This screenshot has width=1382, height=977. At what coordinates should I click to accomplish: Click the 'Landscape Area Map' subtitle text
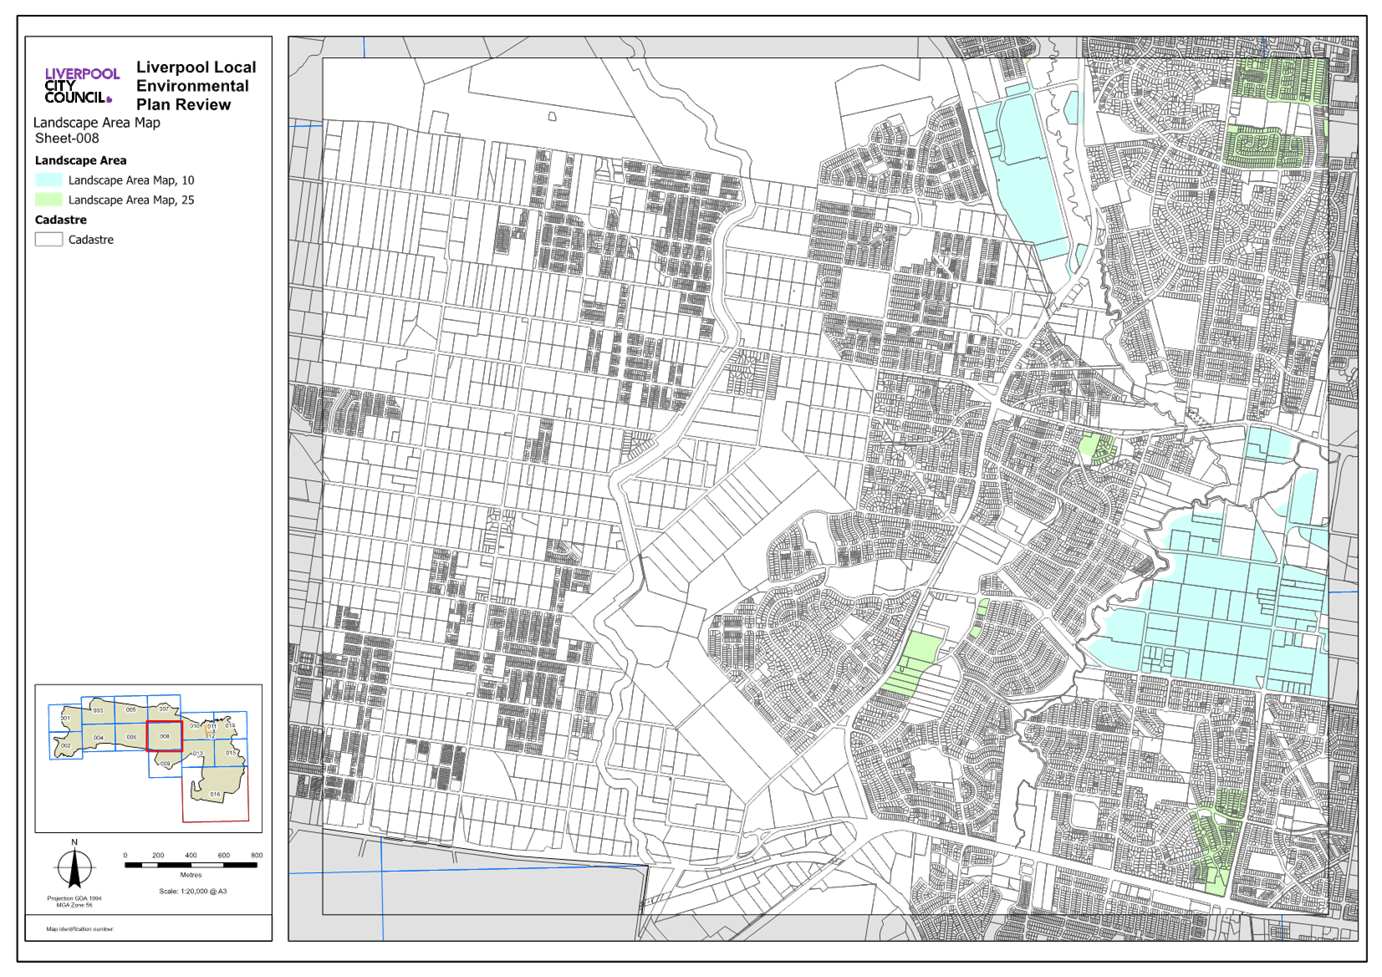tap(96, 122)
